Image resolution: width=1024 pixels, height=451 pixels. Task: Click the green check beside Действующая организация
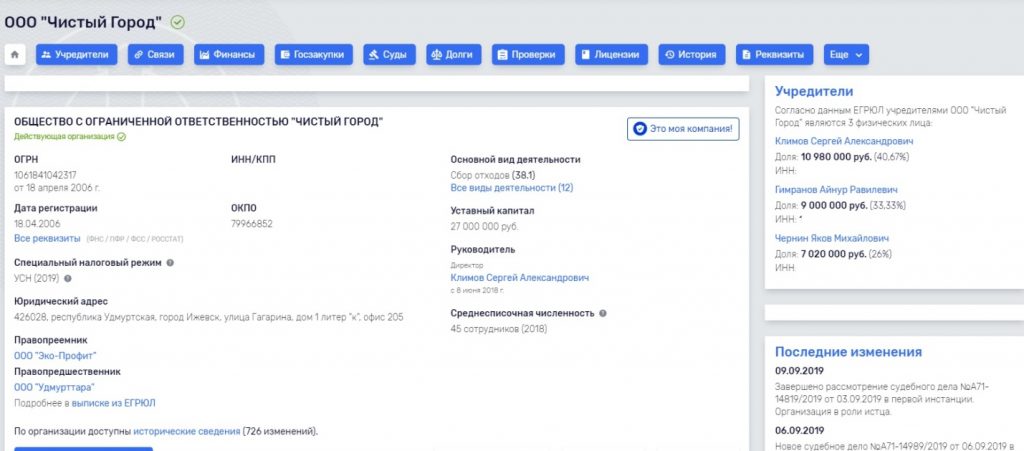(x=121, y=136)
